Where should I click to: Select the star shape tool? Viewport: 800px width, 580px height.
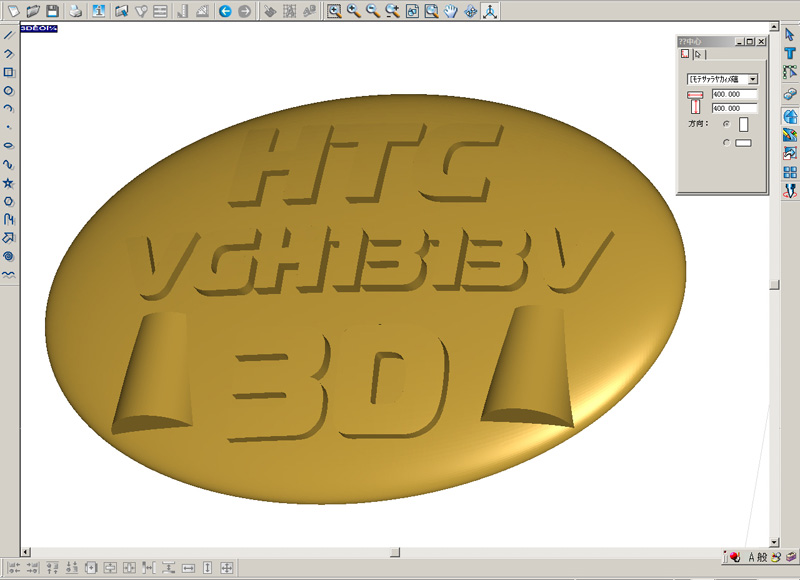[x=9, y=183]
